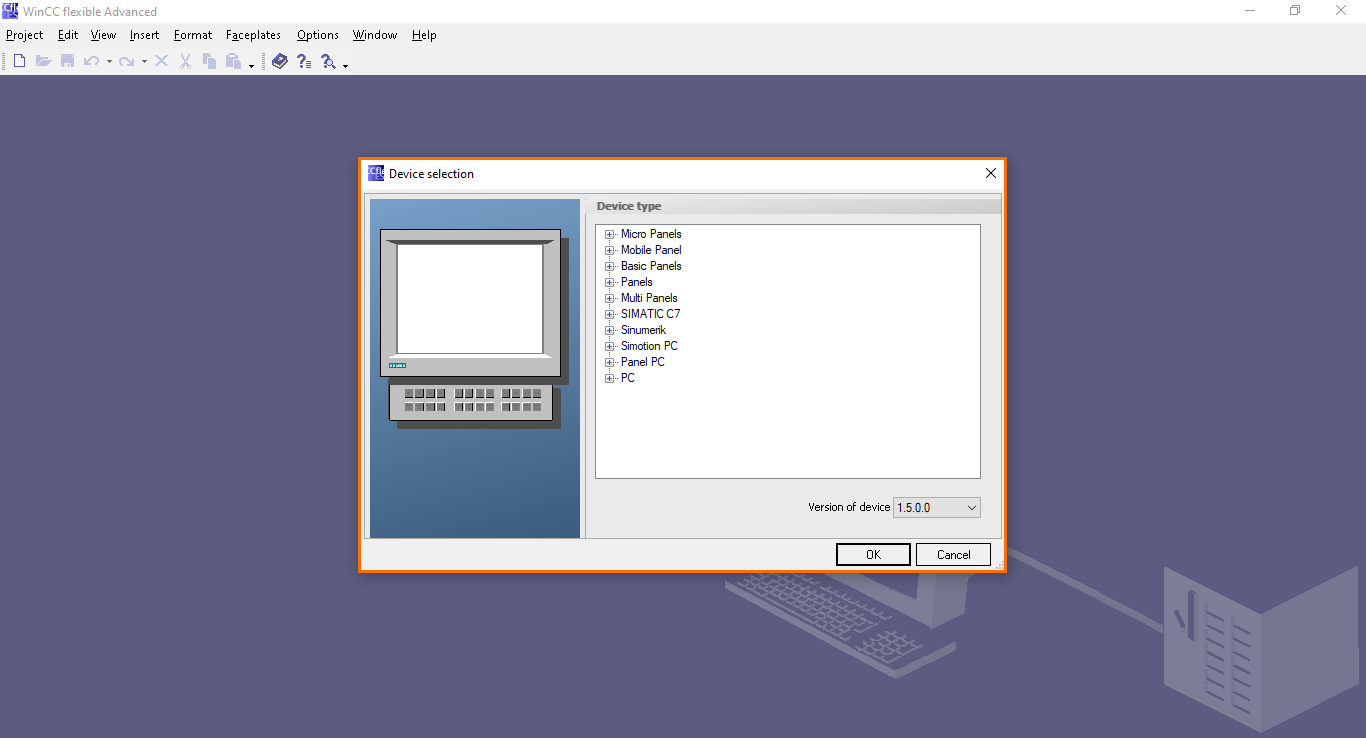1366x738 pixels.
Task: Open the Insert menu
Action: pyautogui.click(x=144, y=35)
